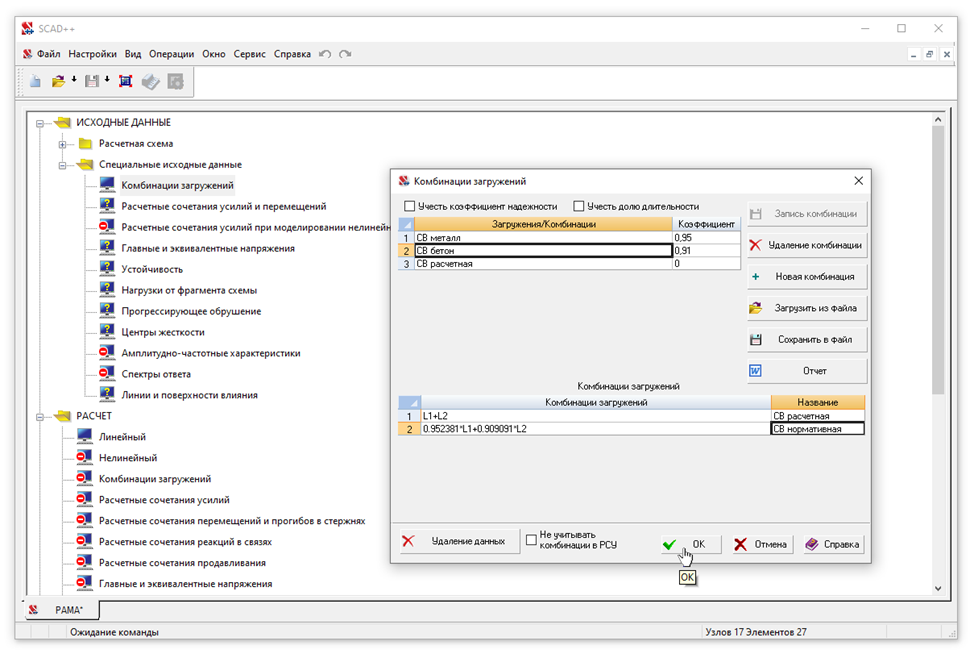Open the Справка menu
The image size is (974, 654).
coord(293,54)
